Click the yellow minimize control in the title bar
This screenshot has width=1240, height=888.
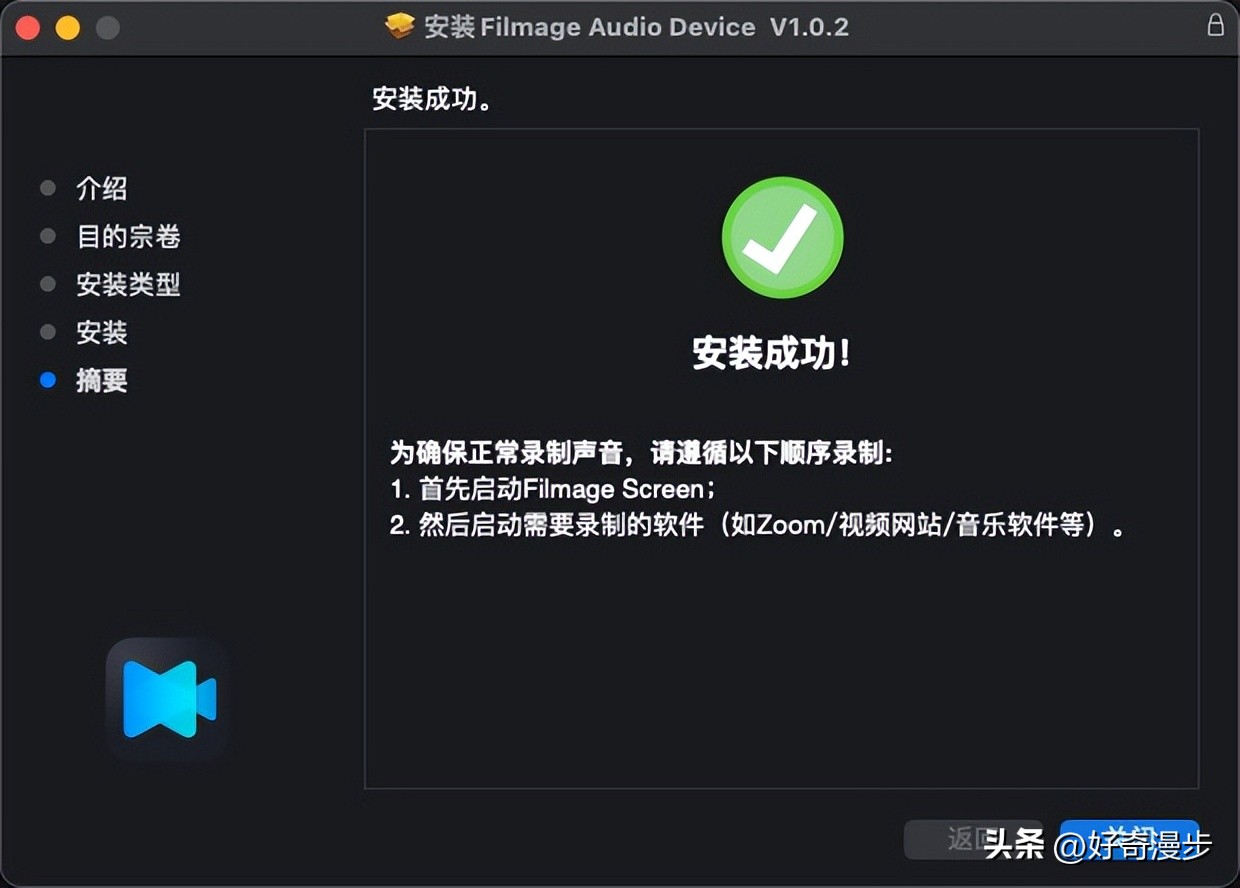pos(67,28)
